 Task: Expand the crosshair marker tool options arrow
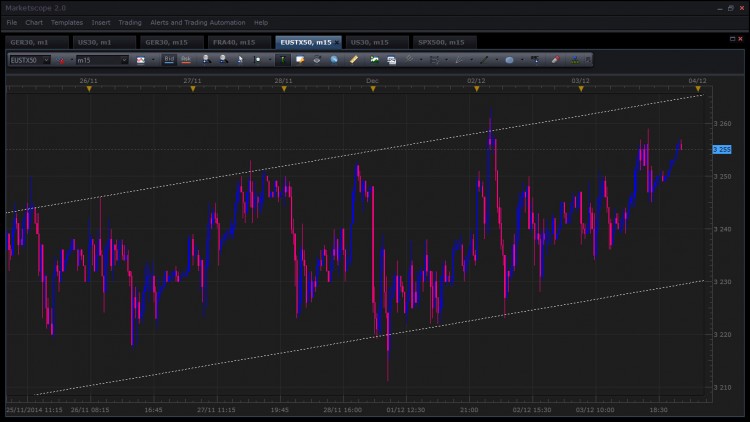(270, 60)
